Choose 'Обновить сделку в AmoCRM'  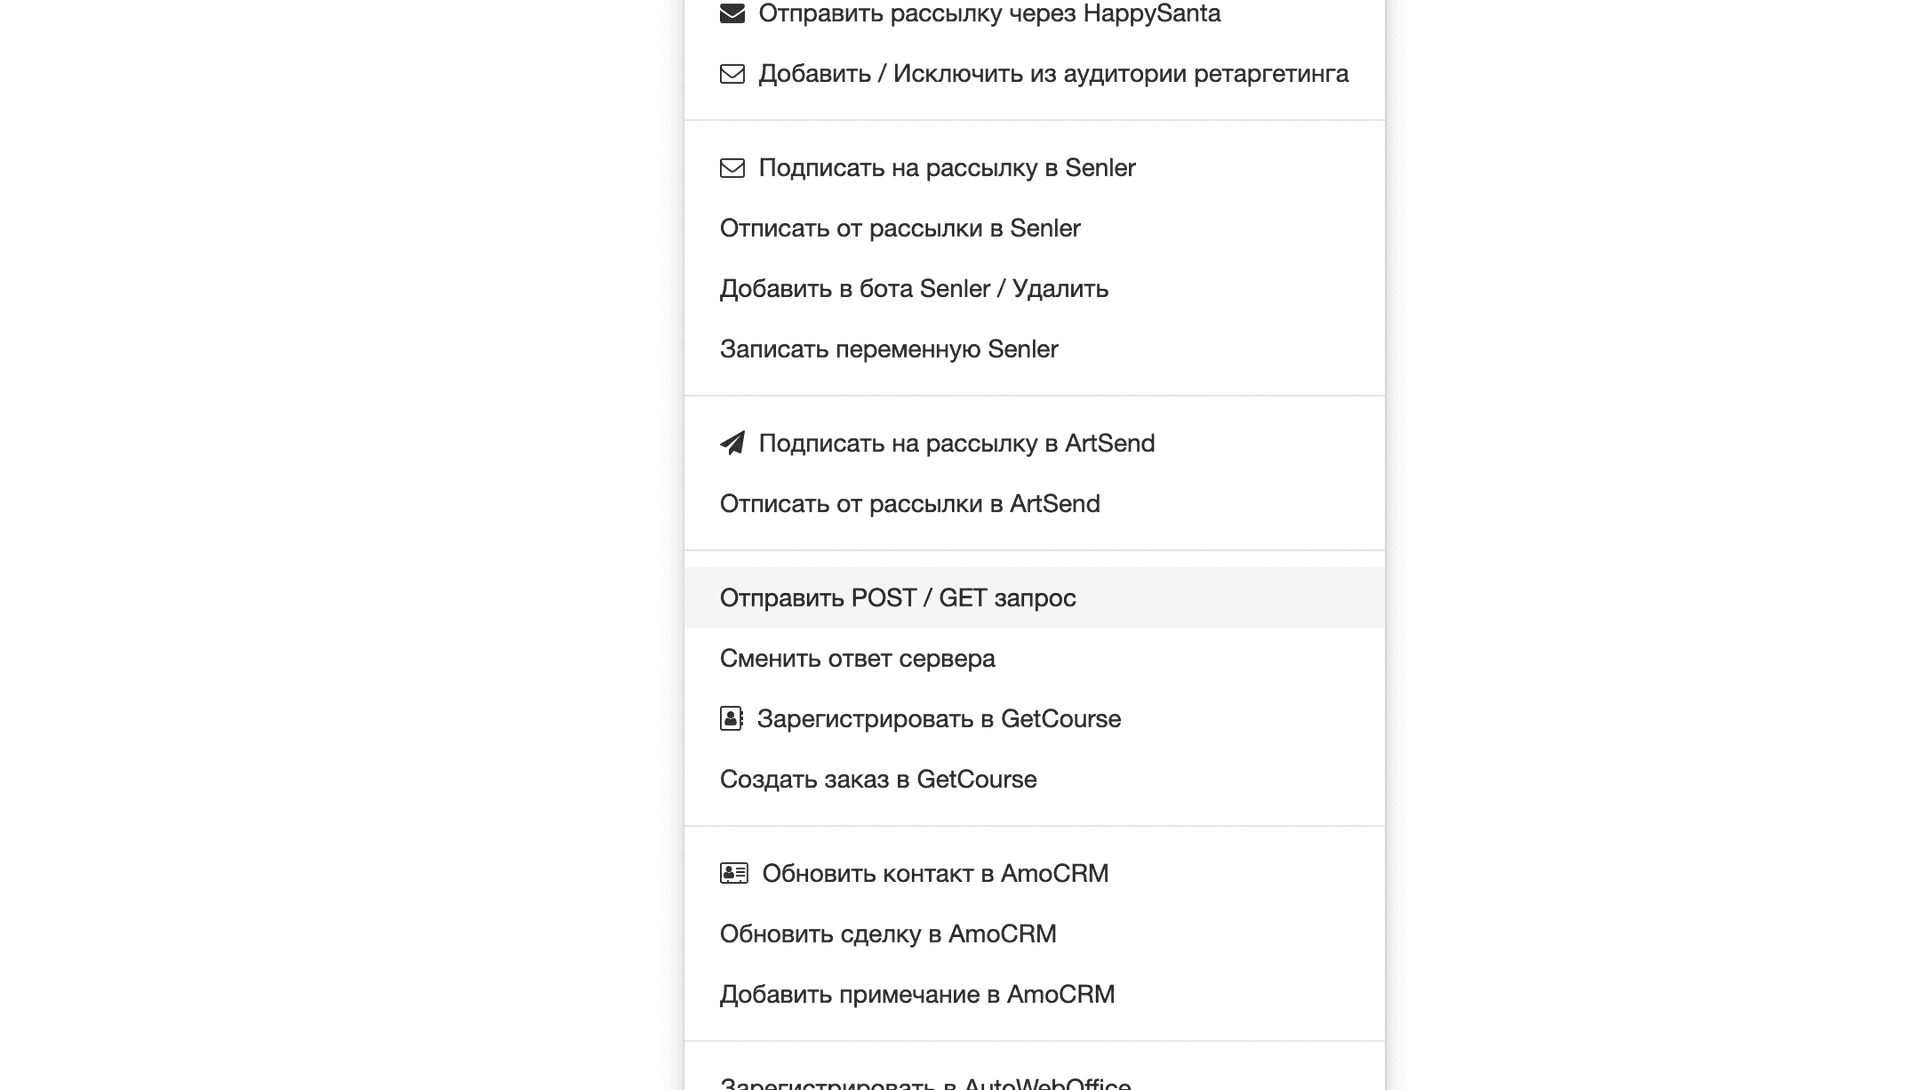(887, 934)
